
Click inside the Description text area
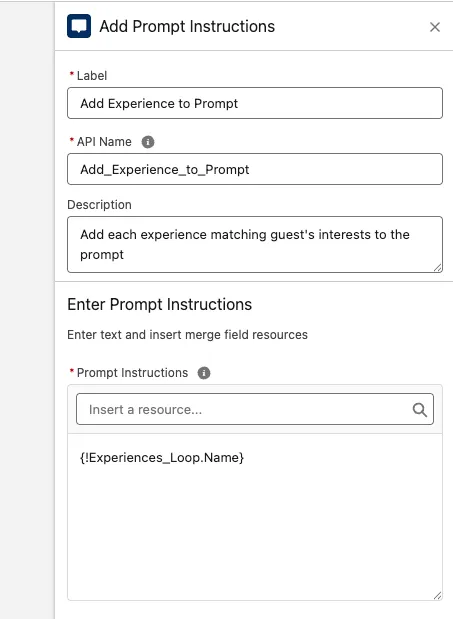(255, 244)
